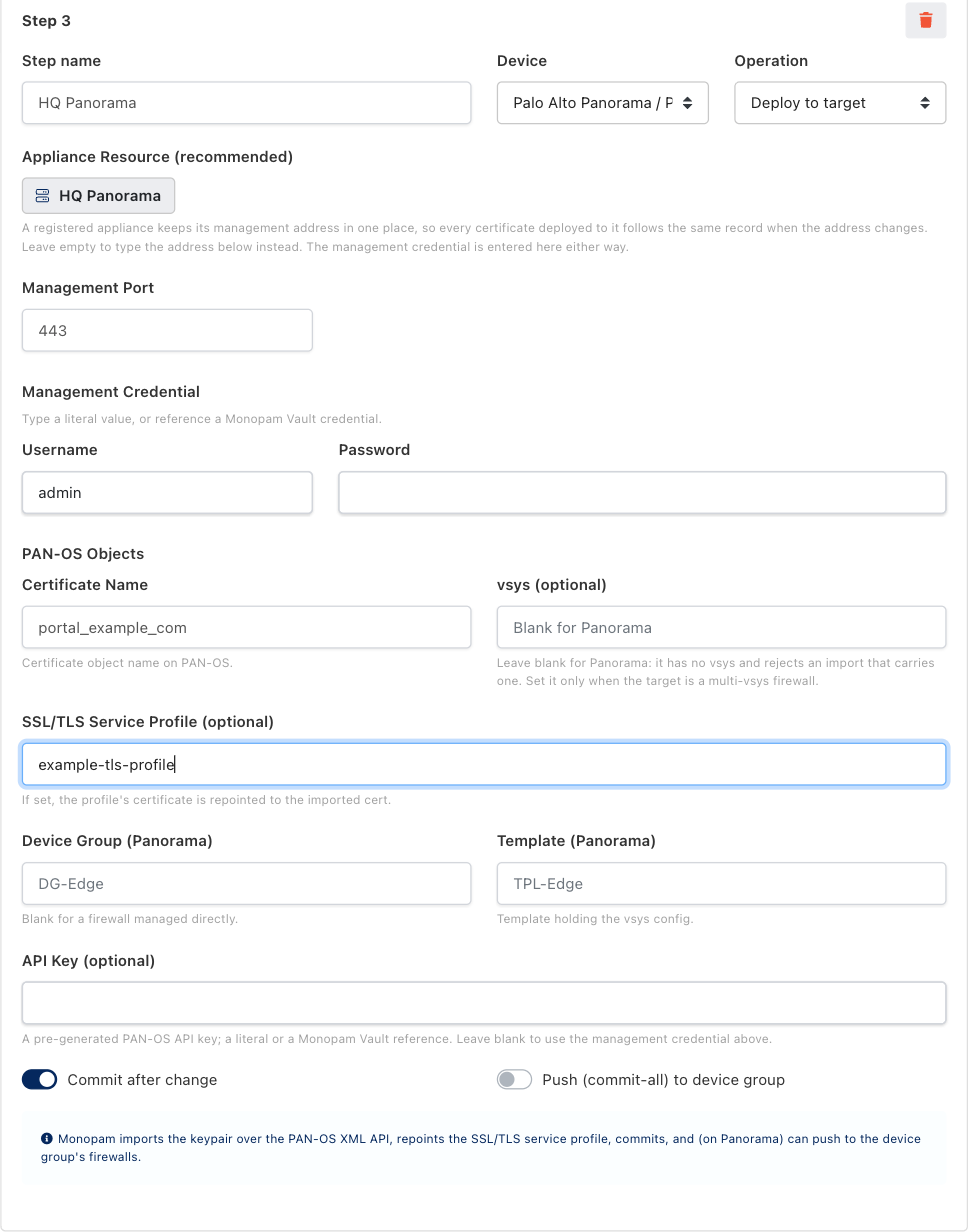Click the server icon in HQ Panorama chip
The image size is (974, 1232).
tap(42, 196)
